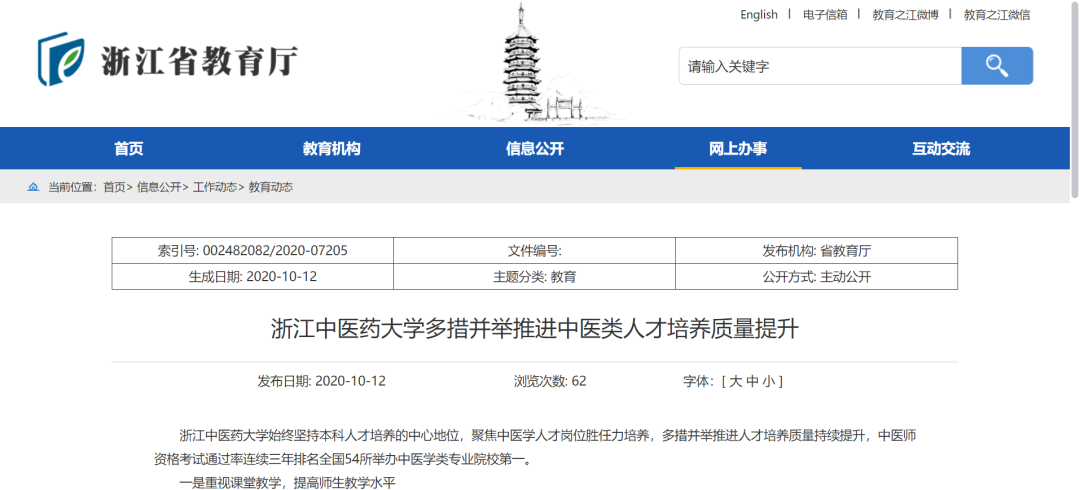The width and height of the screenshot is (1080, 490).
Task: Click the 文件编号 cell
Action: click(x=534, y=251)
